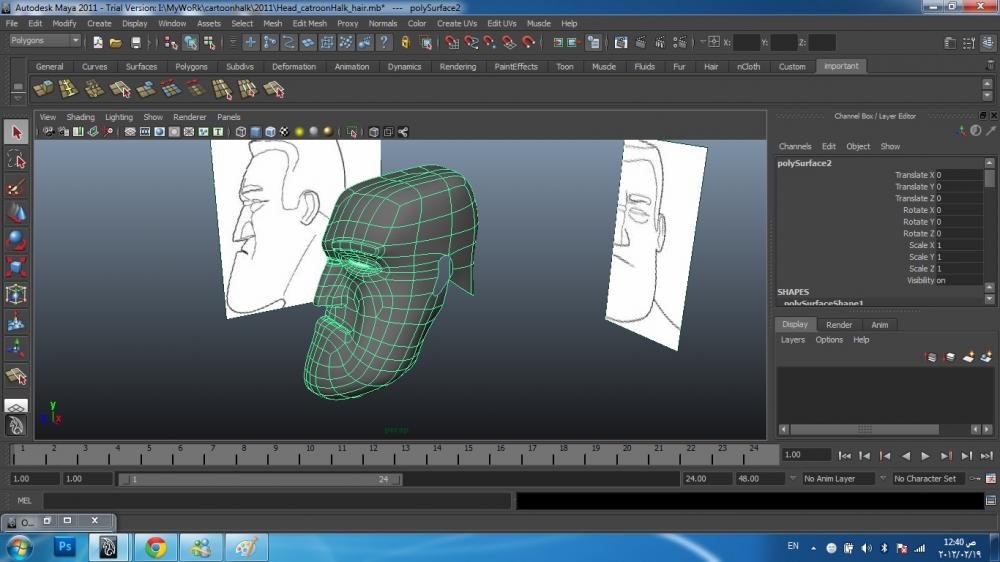Select the arrow Select tool in toolbox

16,132
